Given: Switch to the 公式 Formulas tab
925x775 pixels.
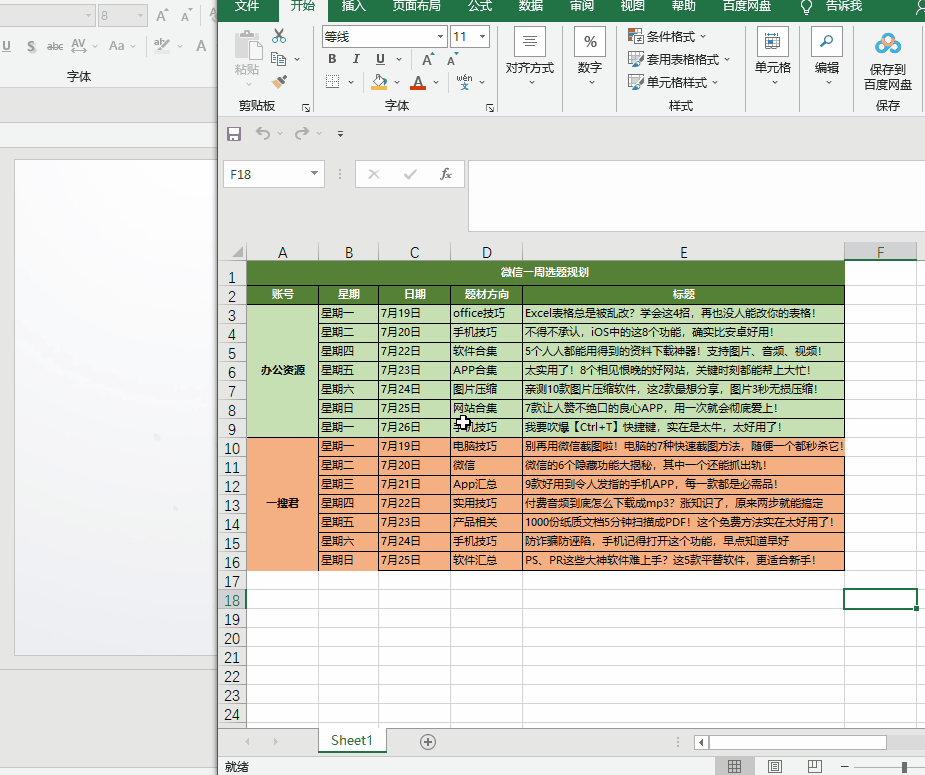Looking at the screenshot, I should point(480,6).
